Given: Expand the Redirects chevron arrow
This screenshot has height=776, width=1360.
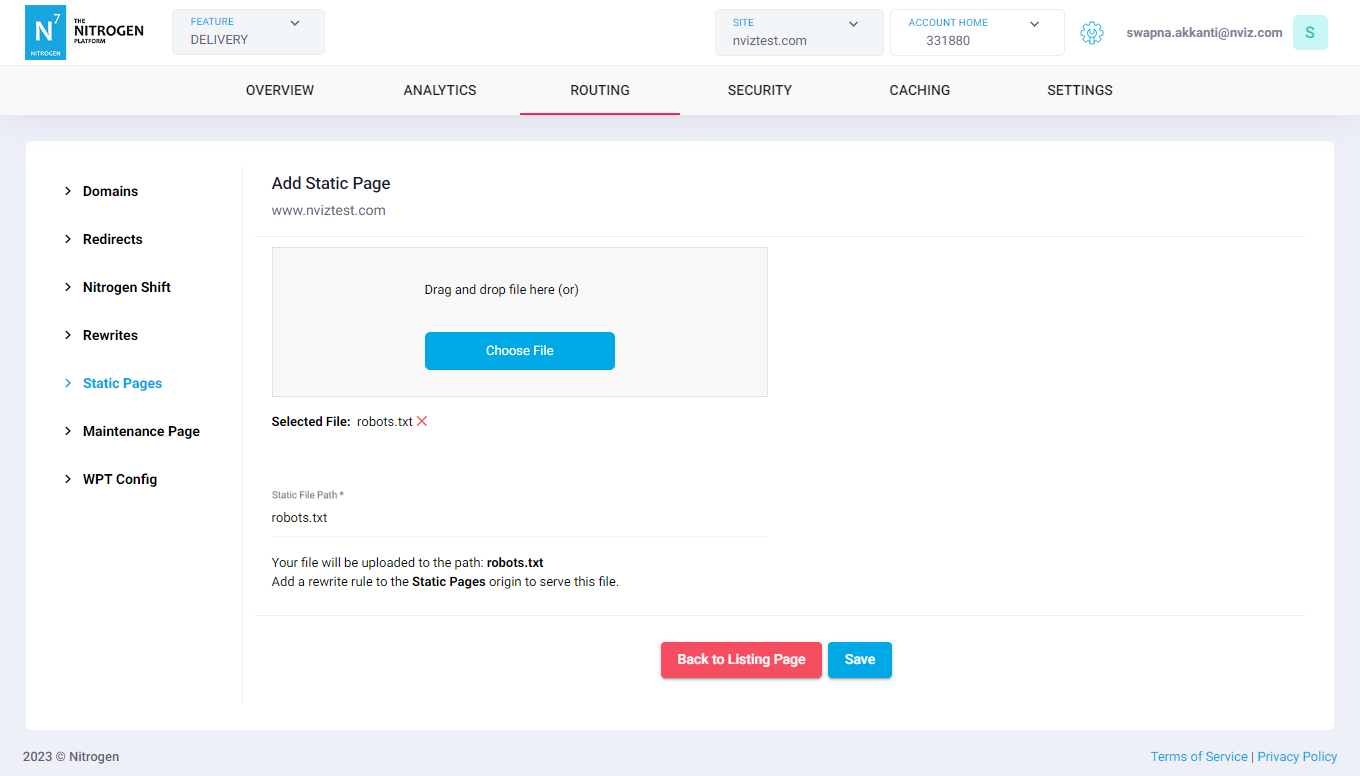Looking at the screenshot, I should tap(68, 239).
